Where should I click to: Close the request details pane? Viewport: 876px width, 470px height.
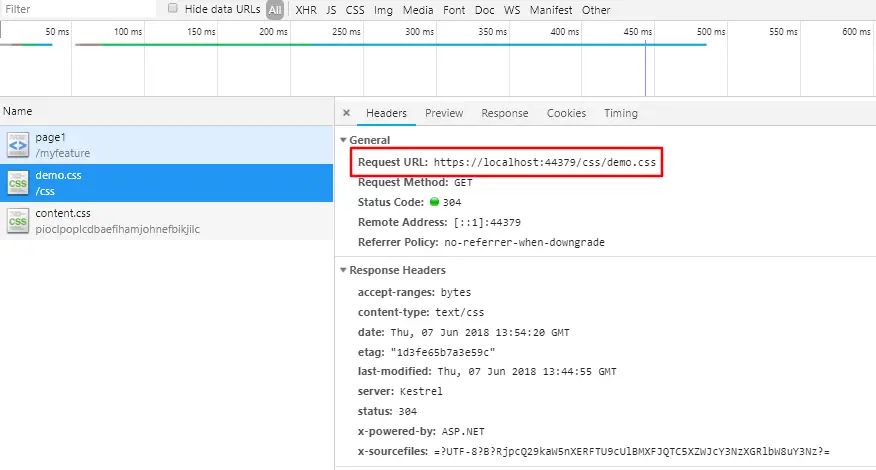point(346,113)
